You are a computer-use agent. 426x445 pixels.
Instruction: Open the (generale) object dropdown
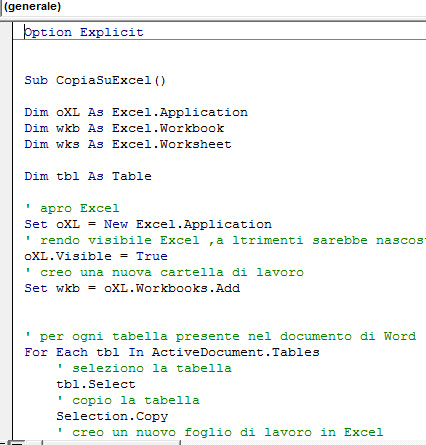(213, 7)
